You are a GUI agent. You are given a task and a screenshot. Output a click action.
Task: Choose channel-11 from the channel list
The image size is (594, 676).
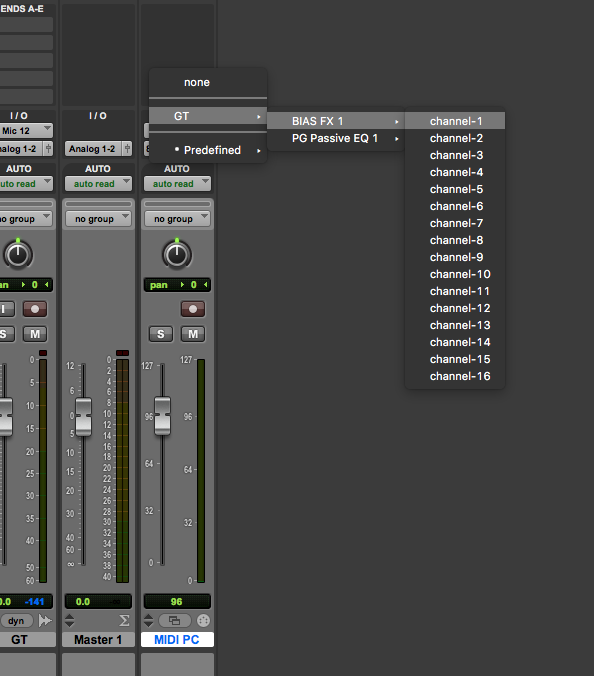point(455,291)
